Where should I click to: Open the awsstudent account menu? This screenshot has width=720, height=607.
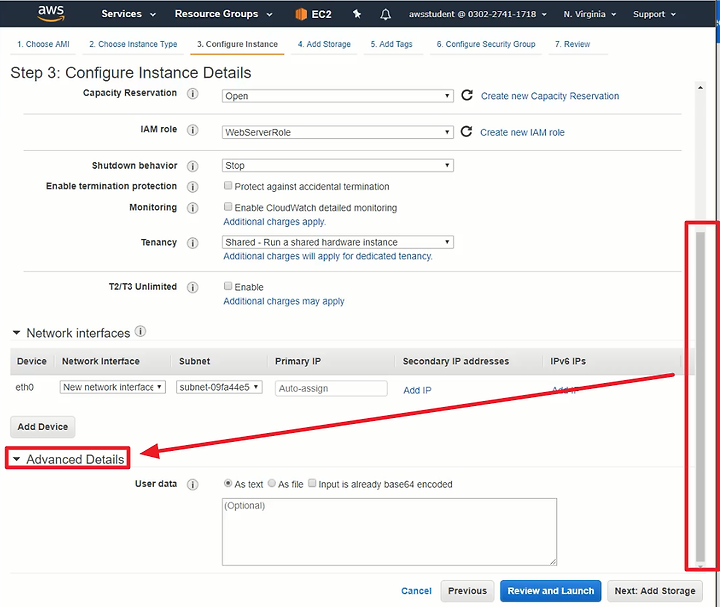[478, 14]
